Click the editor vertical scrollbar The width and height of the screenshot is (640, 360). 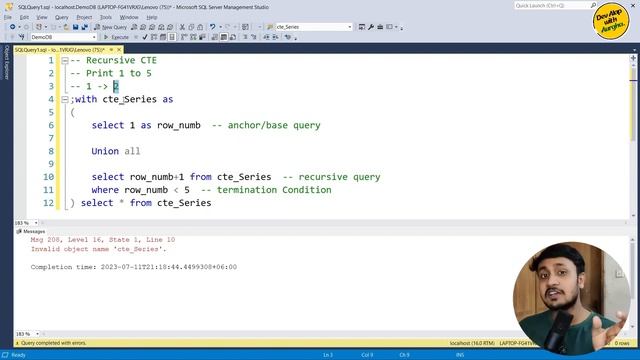[x=633, y=139]
